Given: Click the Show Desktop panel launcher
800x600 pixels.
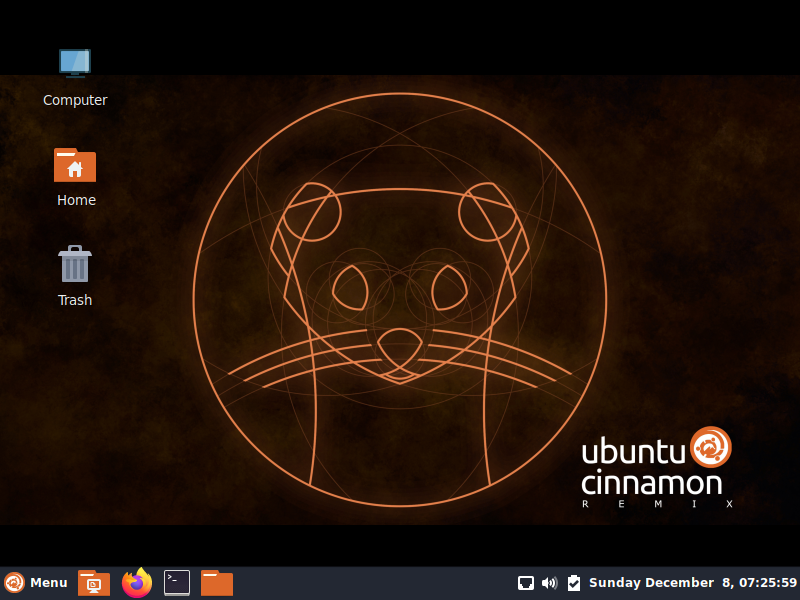Looking at the screenshot, I should coord(94,583).
